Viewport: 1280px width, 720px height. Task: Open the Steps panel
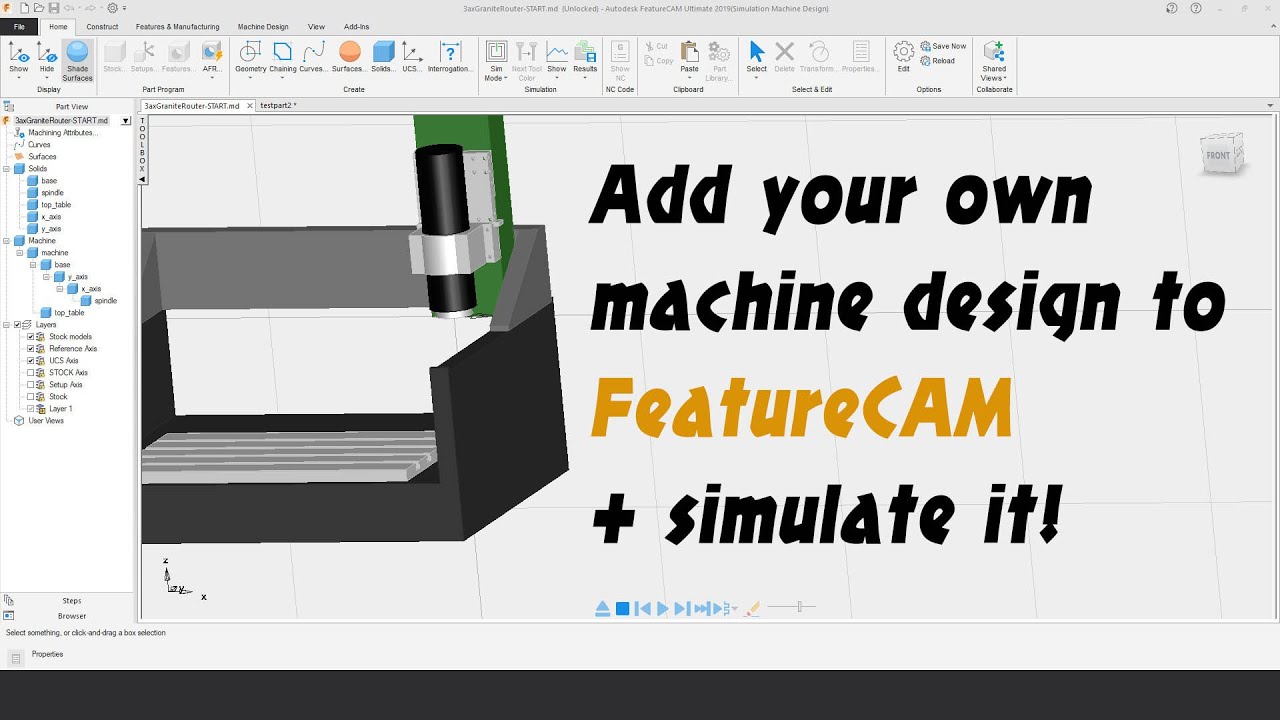[72, 601]
